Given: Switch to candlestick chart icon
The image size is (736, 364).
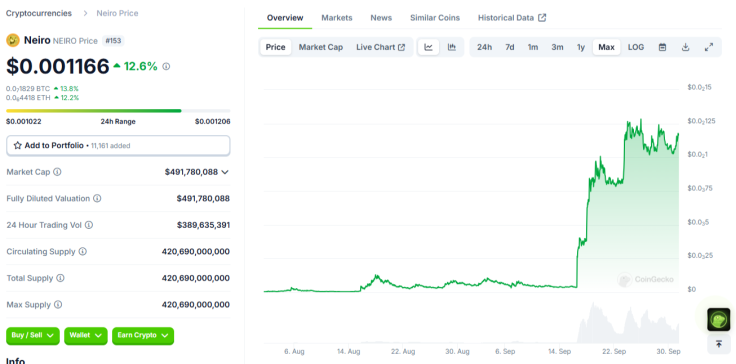Looking at the screenshot, I should coord(452,47).
